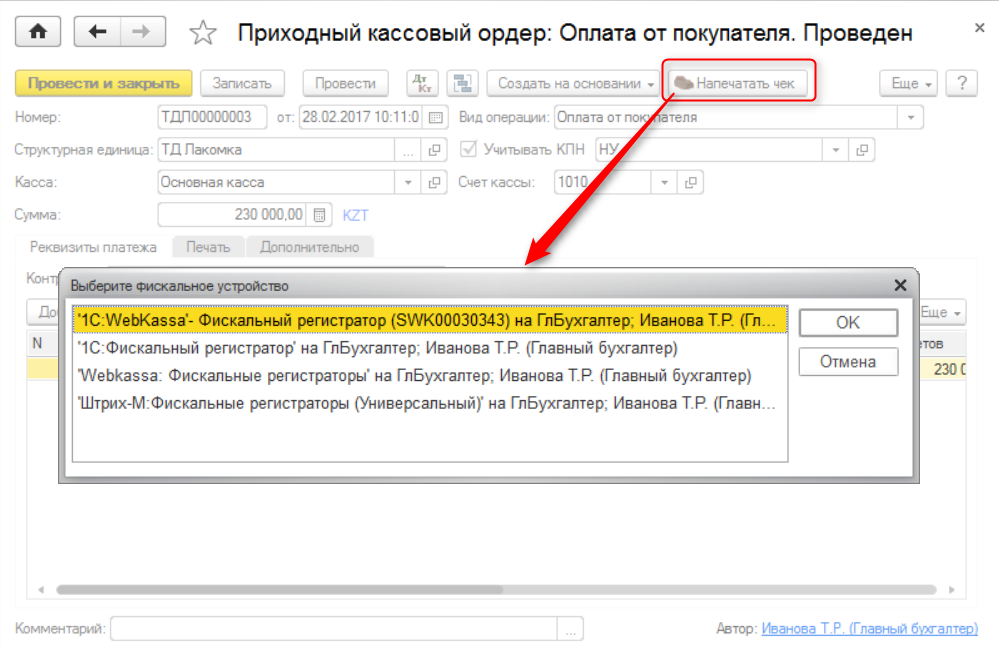Open calculator icon in Сумма field
Screen dimensions: 999x653
click(319, 214)
